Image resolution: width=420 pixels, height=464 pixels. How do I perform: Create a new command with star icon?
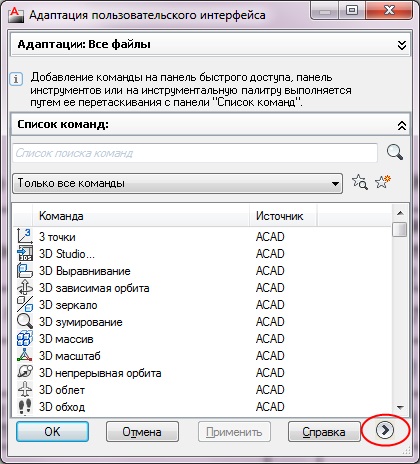pyautogui.click(x=382, y=182)
